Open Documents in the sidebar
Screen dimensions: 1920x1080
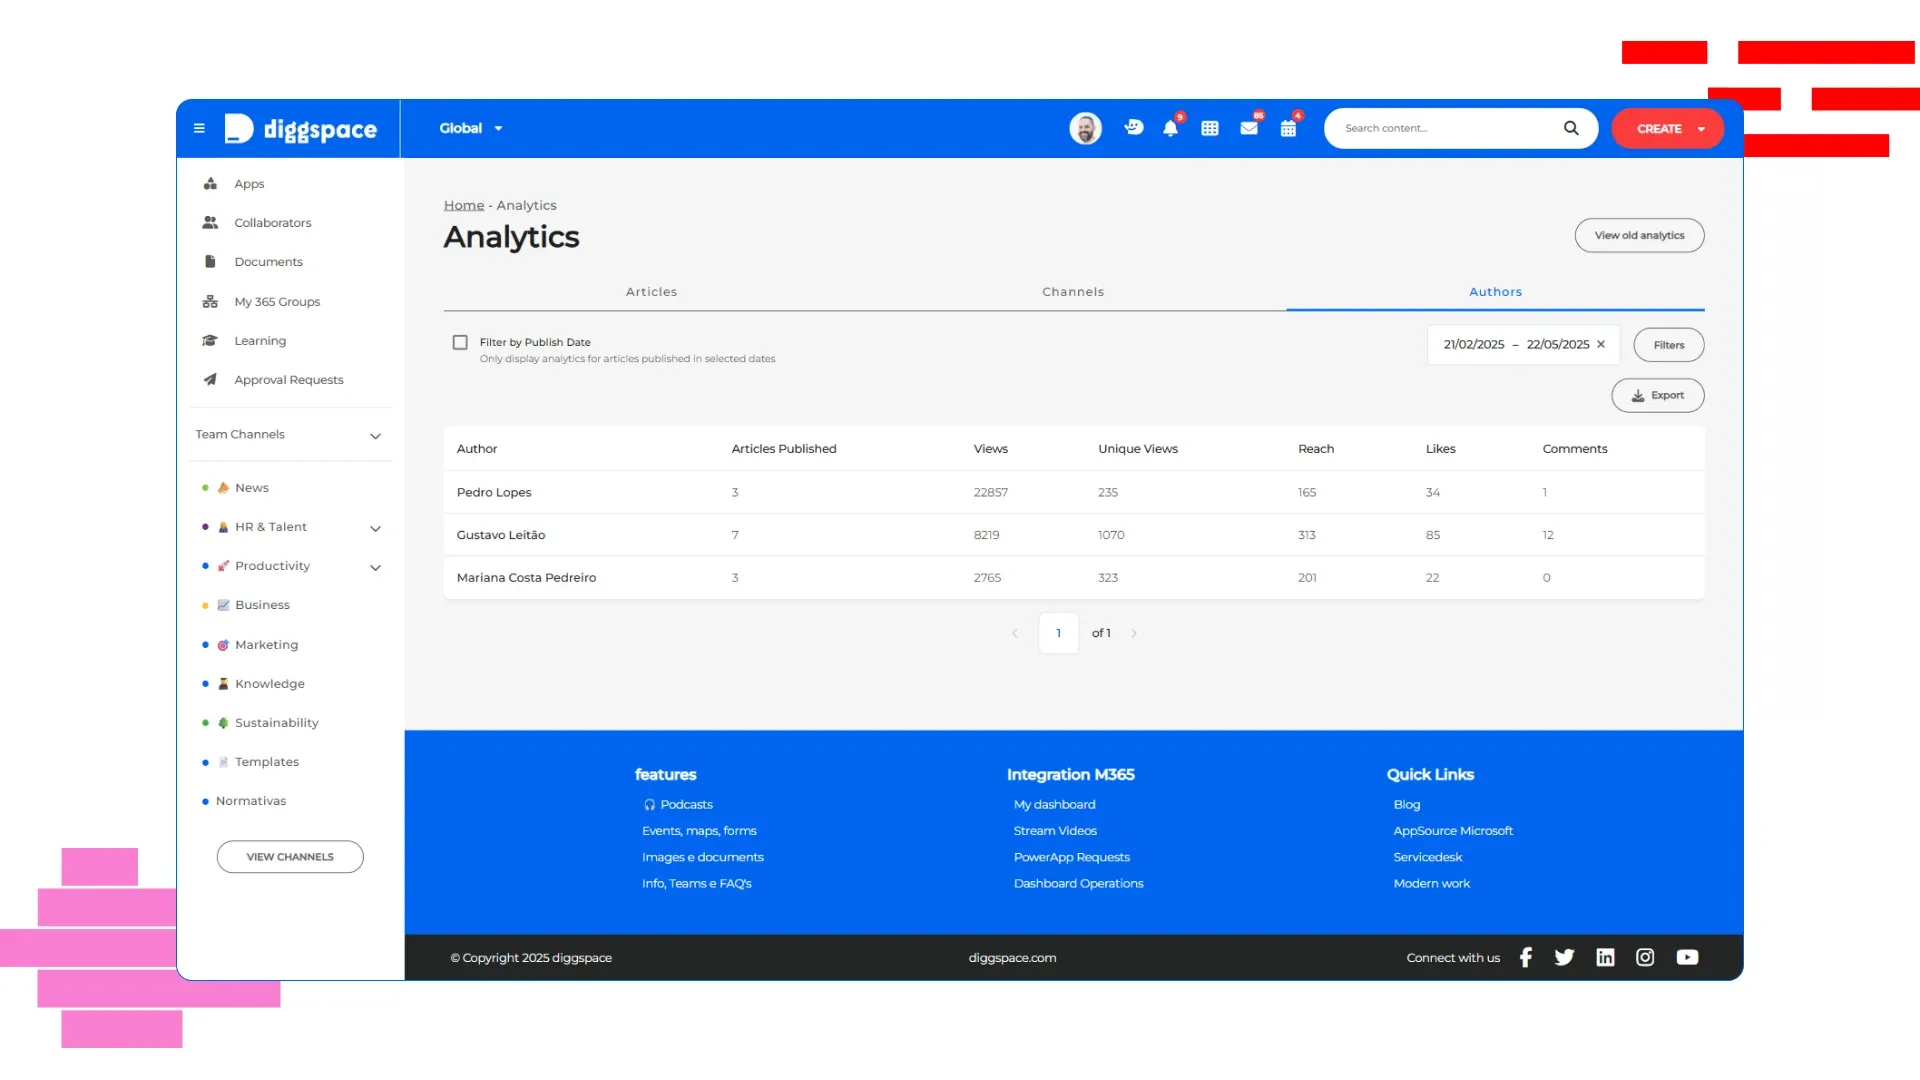point(268,262)
